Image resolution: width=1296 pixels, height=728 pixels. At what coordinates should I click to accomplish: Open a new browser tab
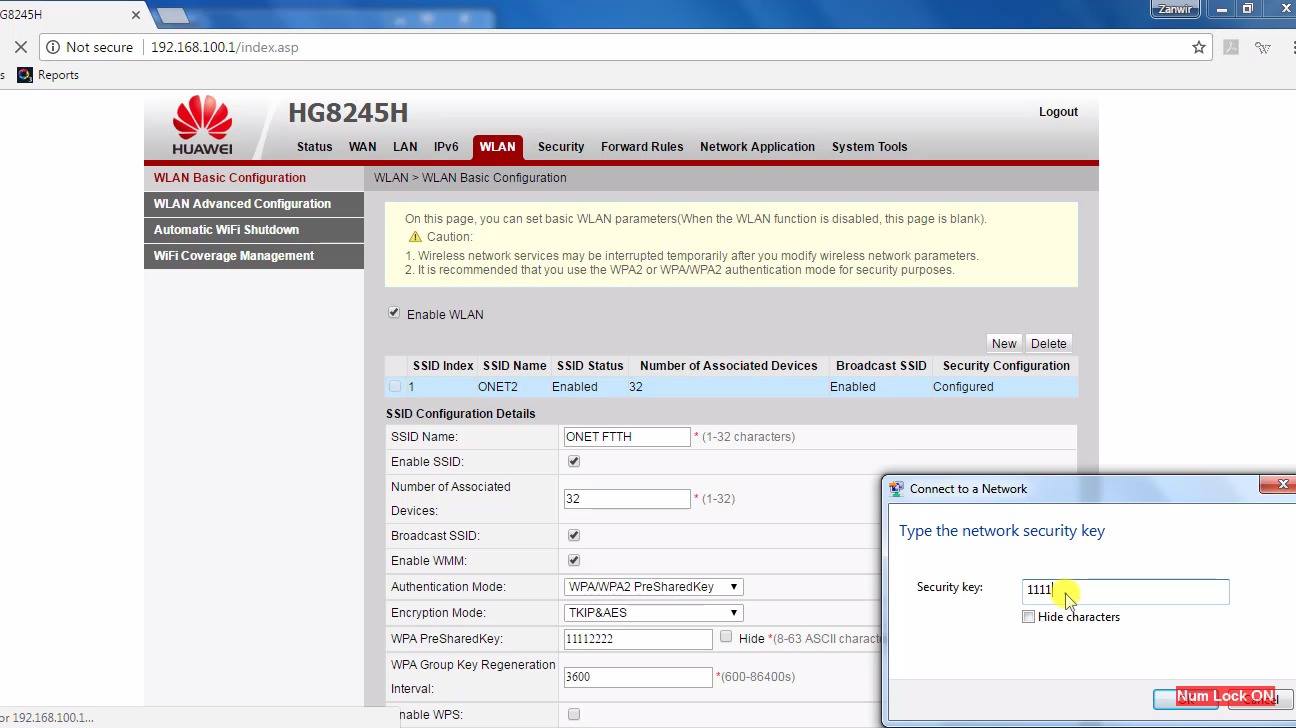click(x=172, y=15)
